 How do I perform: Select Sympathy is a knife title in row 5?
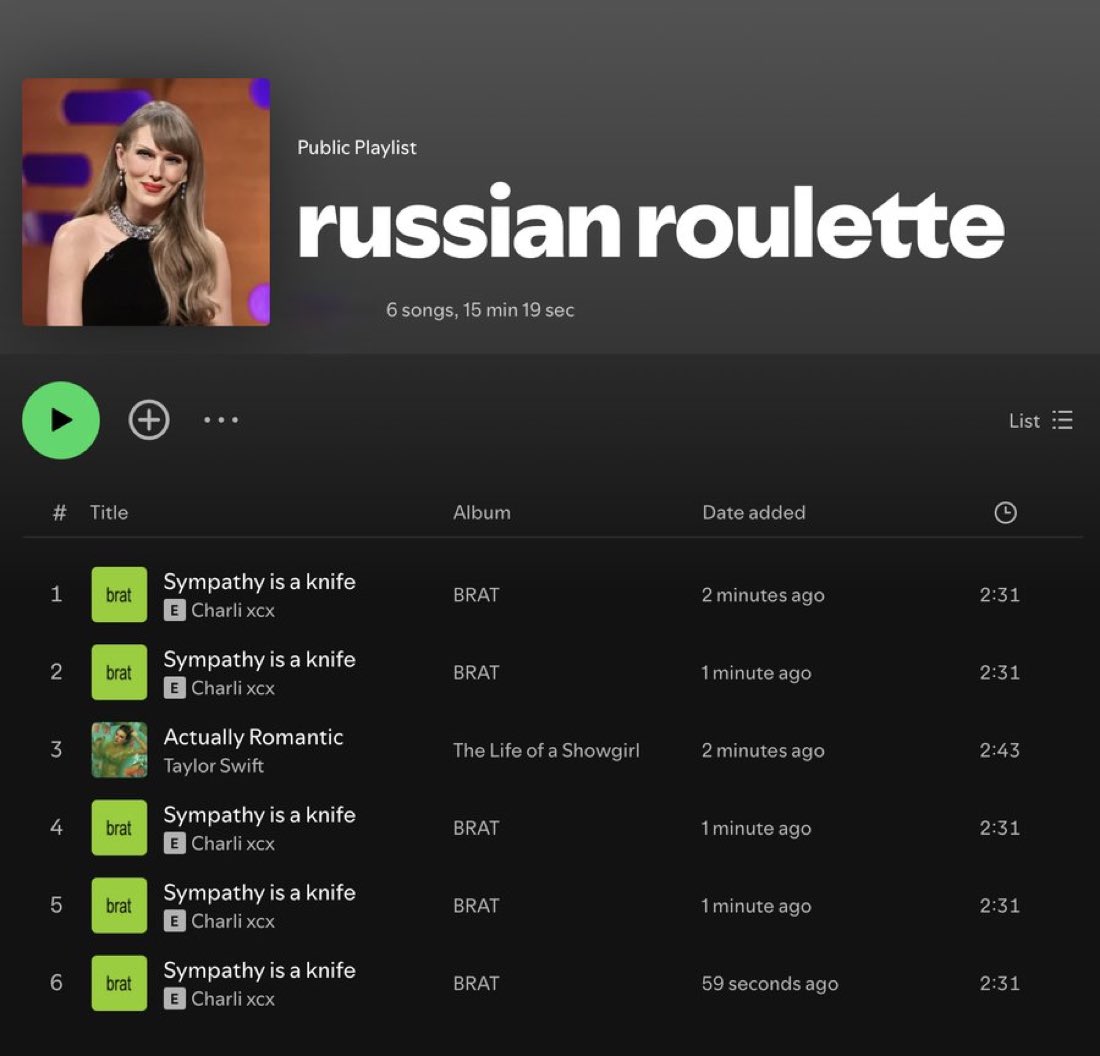coord(260,893)
